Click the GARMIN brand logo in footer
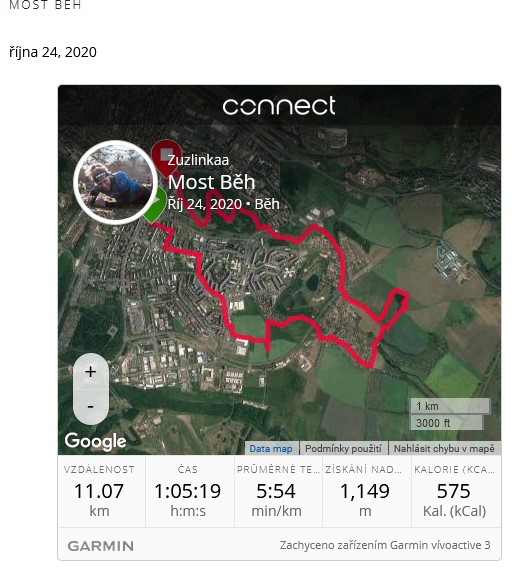 point(101,546)
